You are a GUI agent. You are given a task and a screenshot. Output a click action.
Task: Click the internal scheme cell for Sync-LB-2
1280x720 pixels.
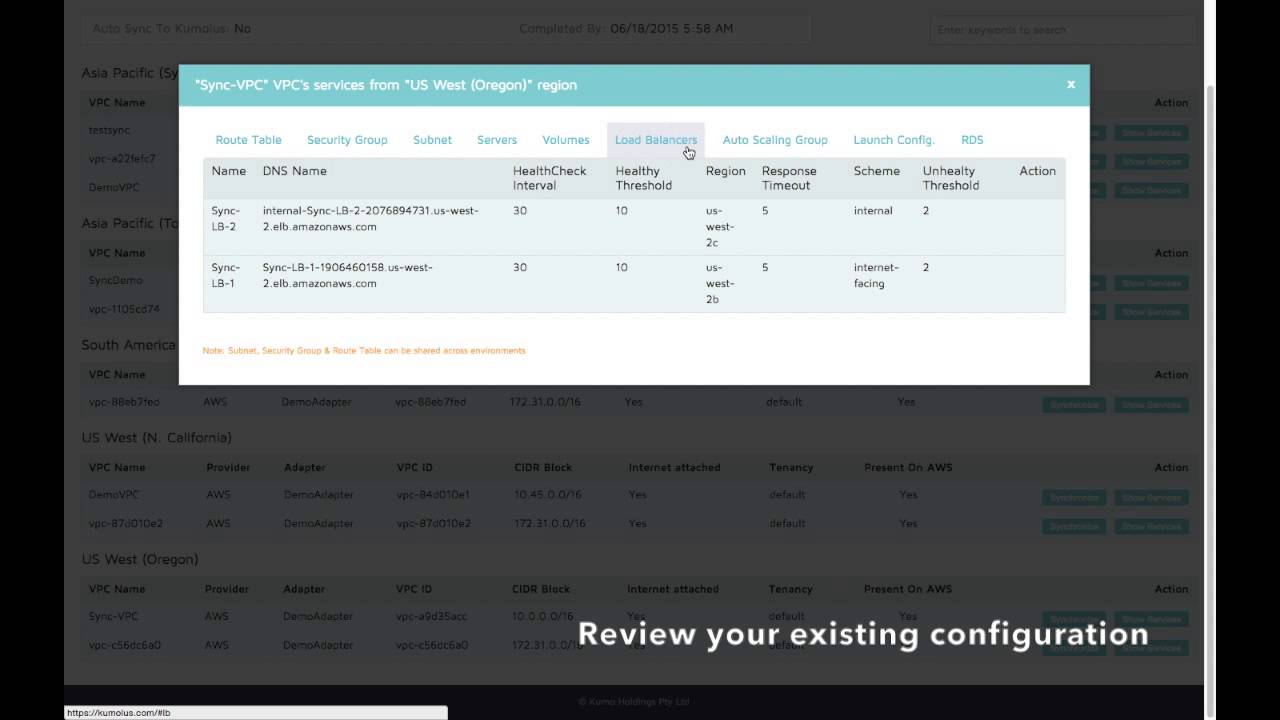[x=873, y=211]
